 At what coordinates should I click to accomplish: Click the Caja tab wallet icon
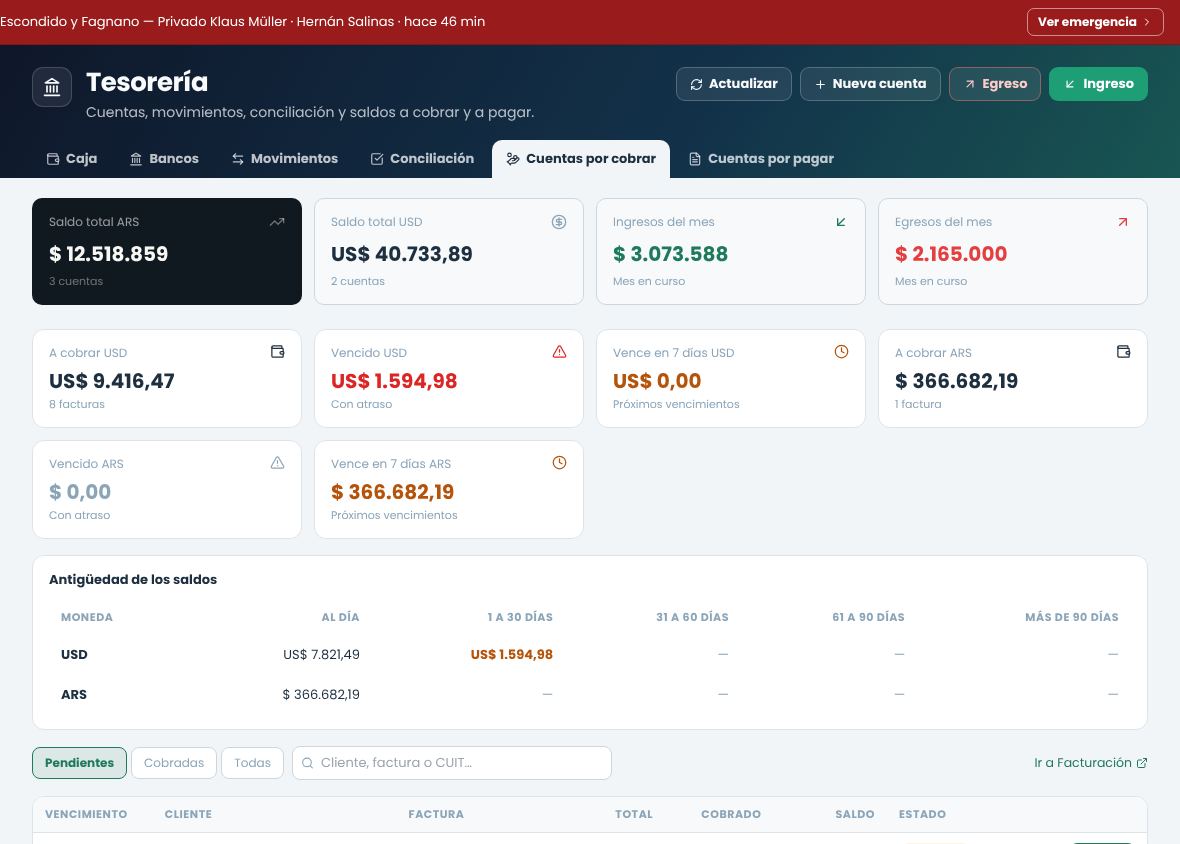[x=53, y=159]
